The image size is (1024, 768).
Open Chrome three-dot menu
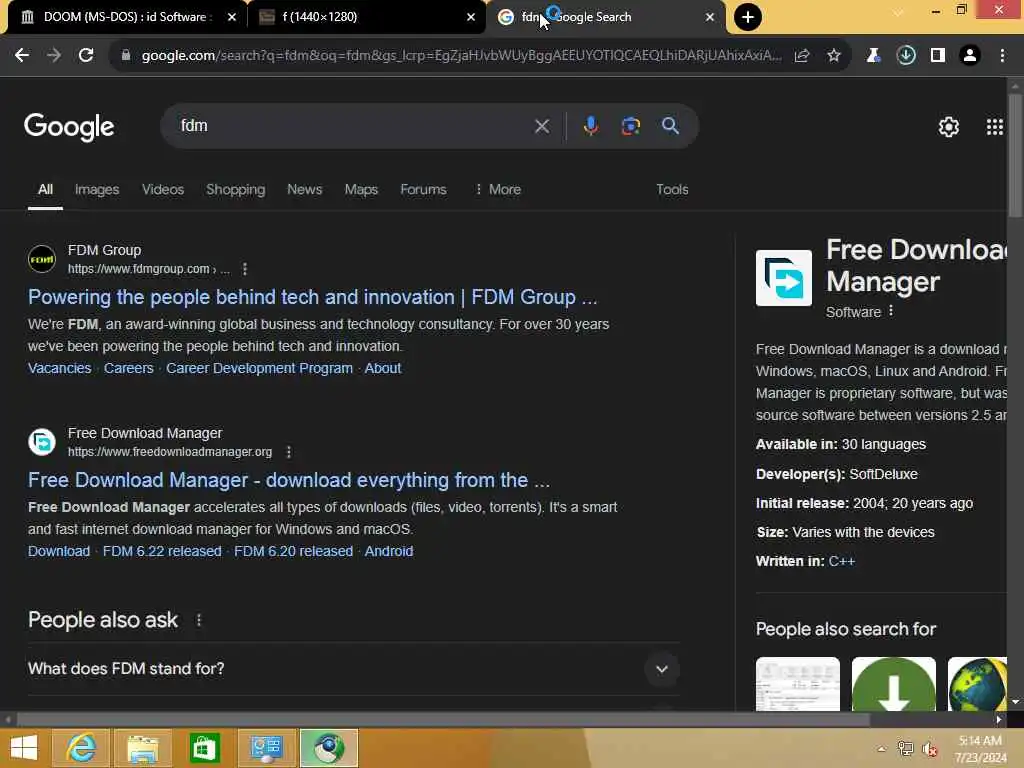(x=1002, y=56)
